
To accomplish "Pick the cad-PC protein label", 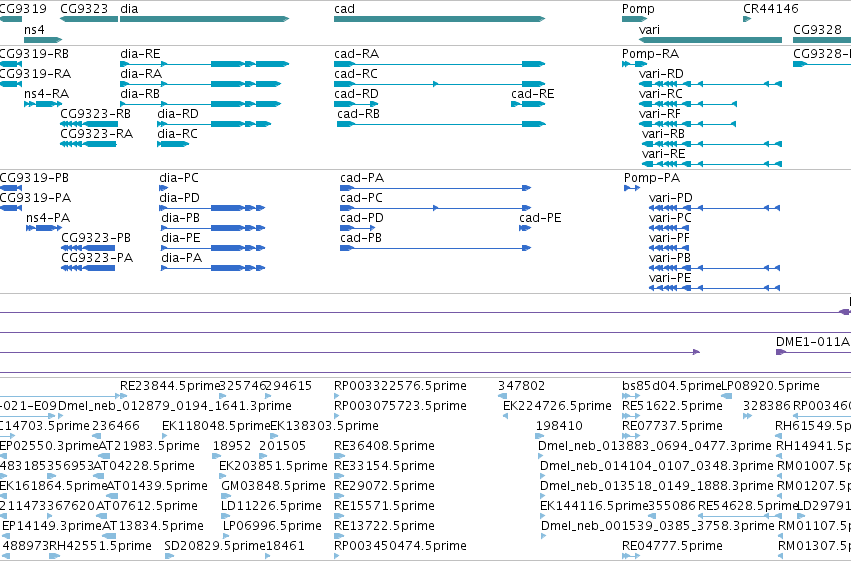I will pos(361,198).
